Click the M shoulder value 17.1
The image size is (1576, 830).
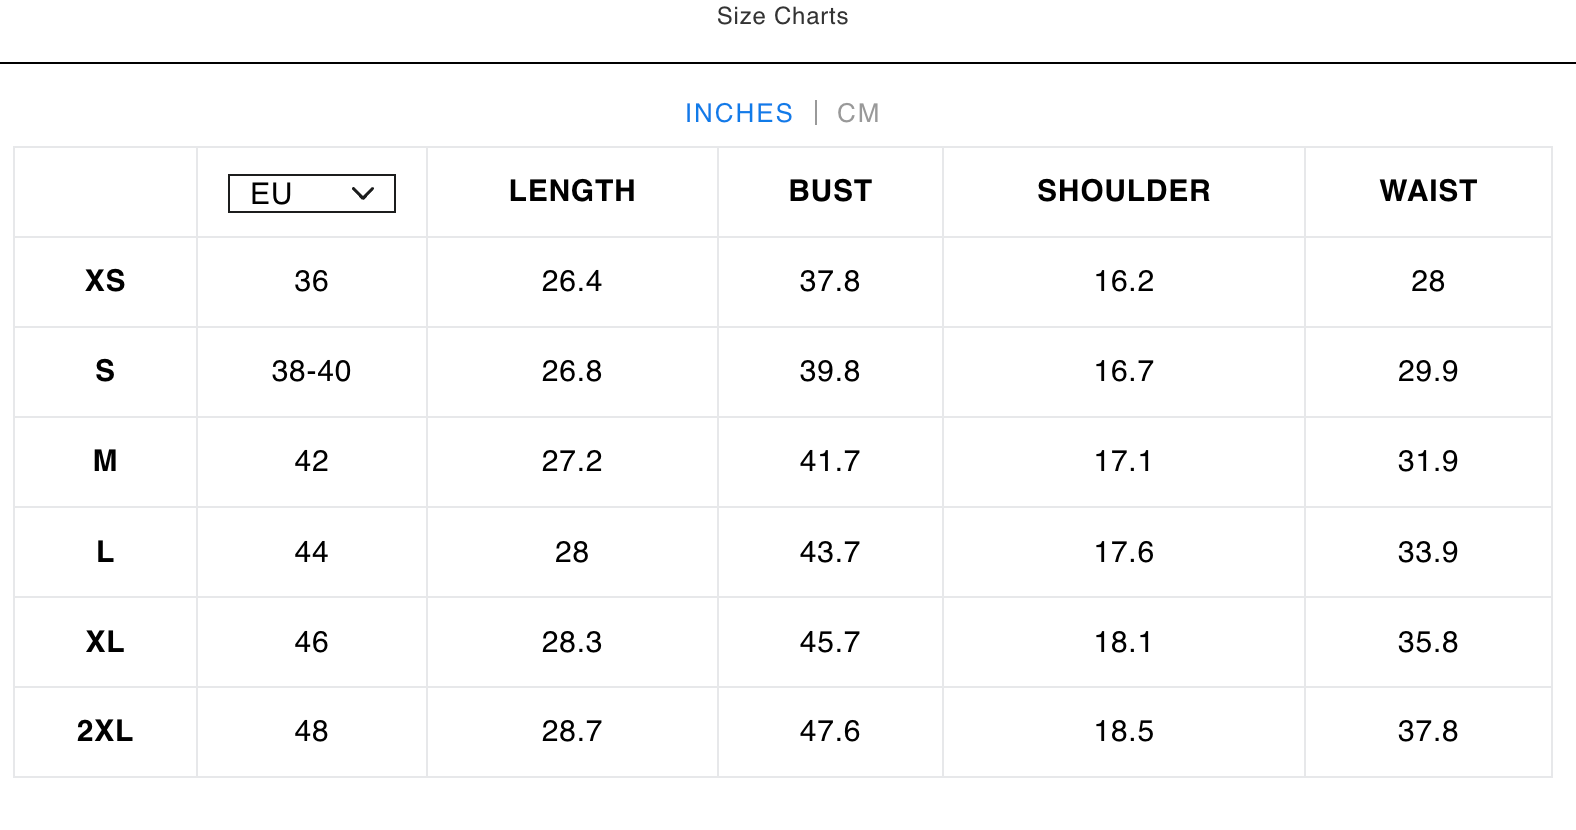tap(1123, 461)
